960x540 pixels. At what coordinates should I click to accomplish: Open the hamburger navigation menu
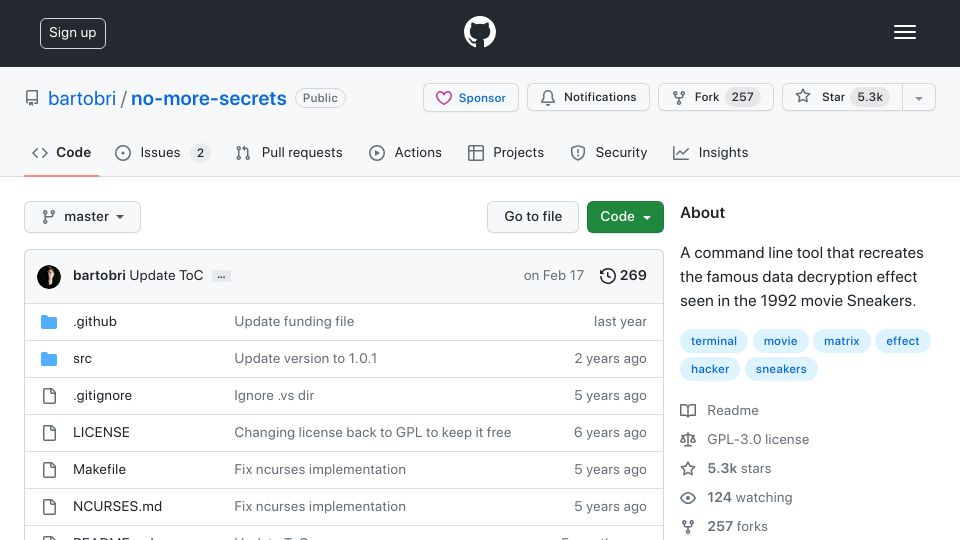904,32
